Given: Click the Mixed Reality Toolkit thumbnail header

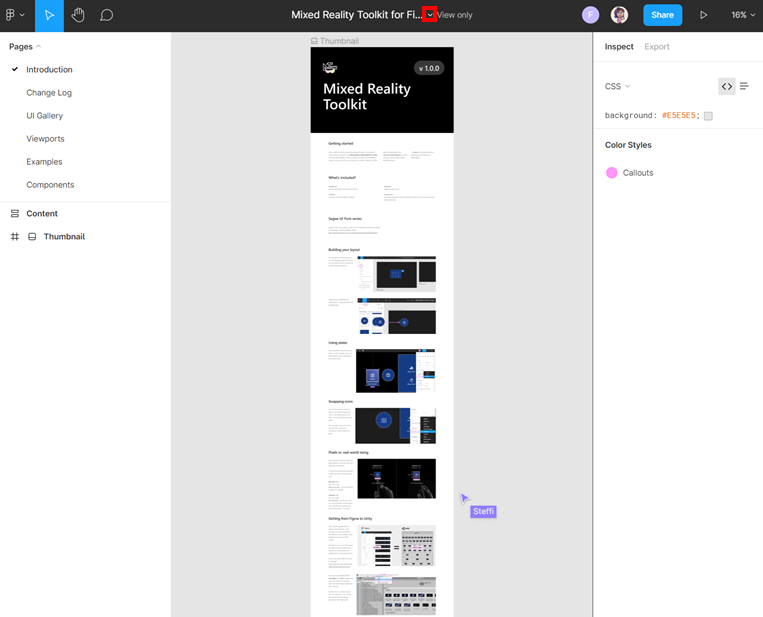Looking at the screenshot, I should [x=382, y=90].
